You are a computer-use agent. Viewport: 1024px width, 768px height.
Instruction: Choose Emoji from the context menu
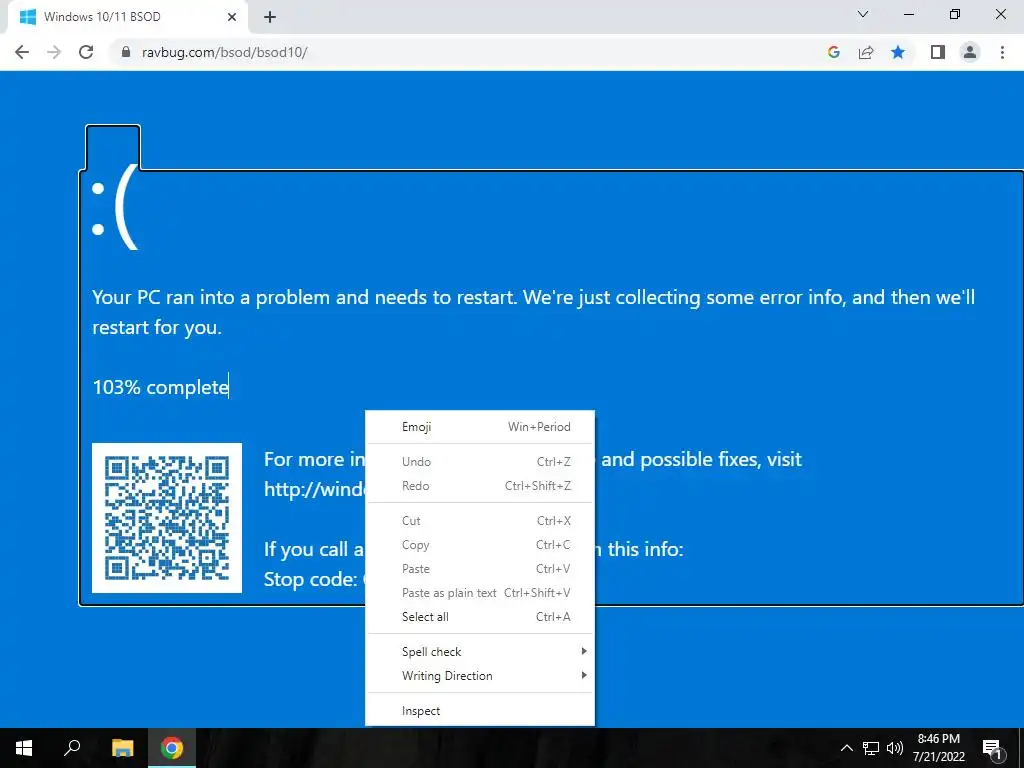[480, 427]
